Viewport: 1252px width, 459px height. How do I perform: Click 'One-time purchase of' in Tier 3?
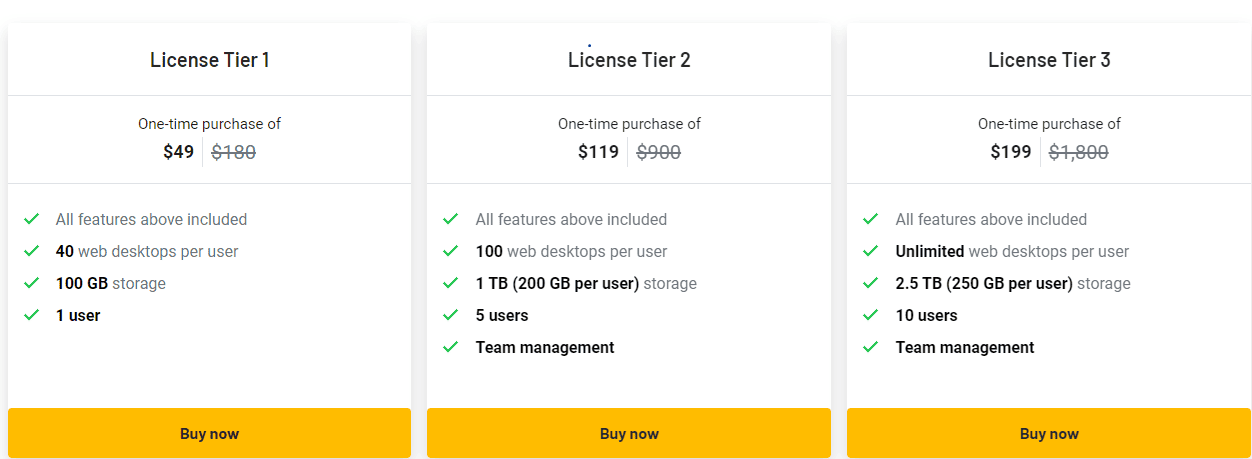[x=1049, y=124]
